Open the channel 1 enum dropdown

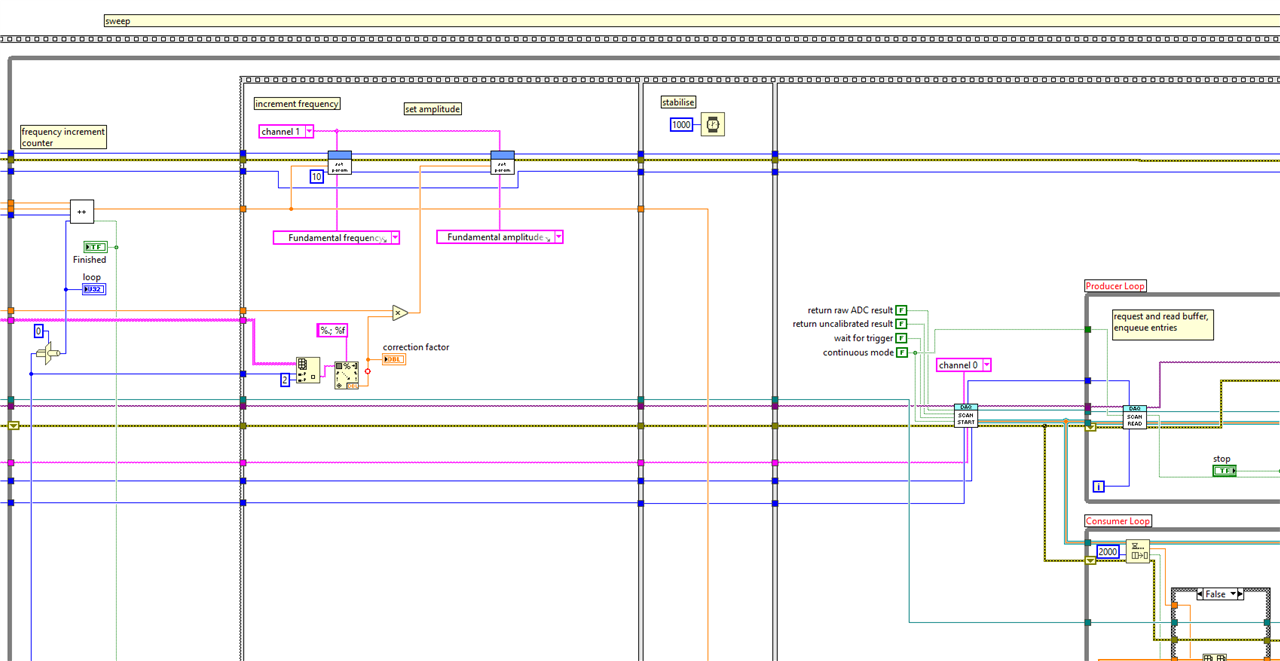pos(309,131)
